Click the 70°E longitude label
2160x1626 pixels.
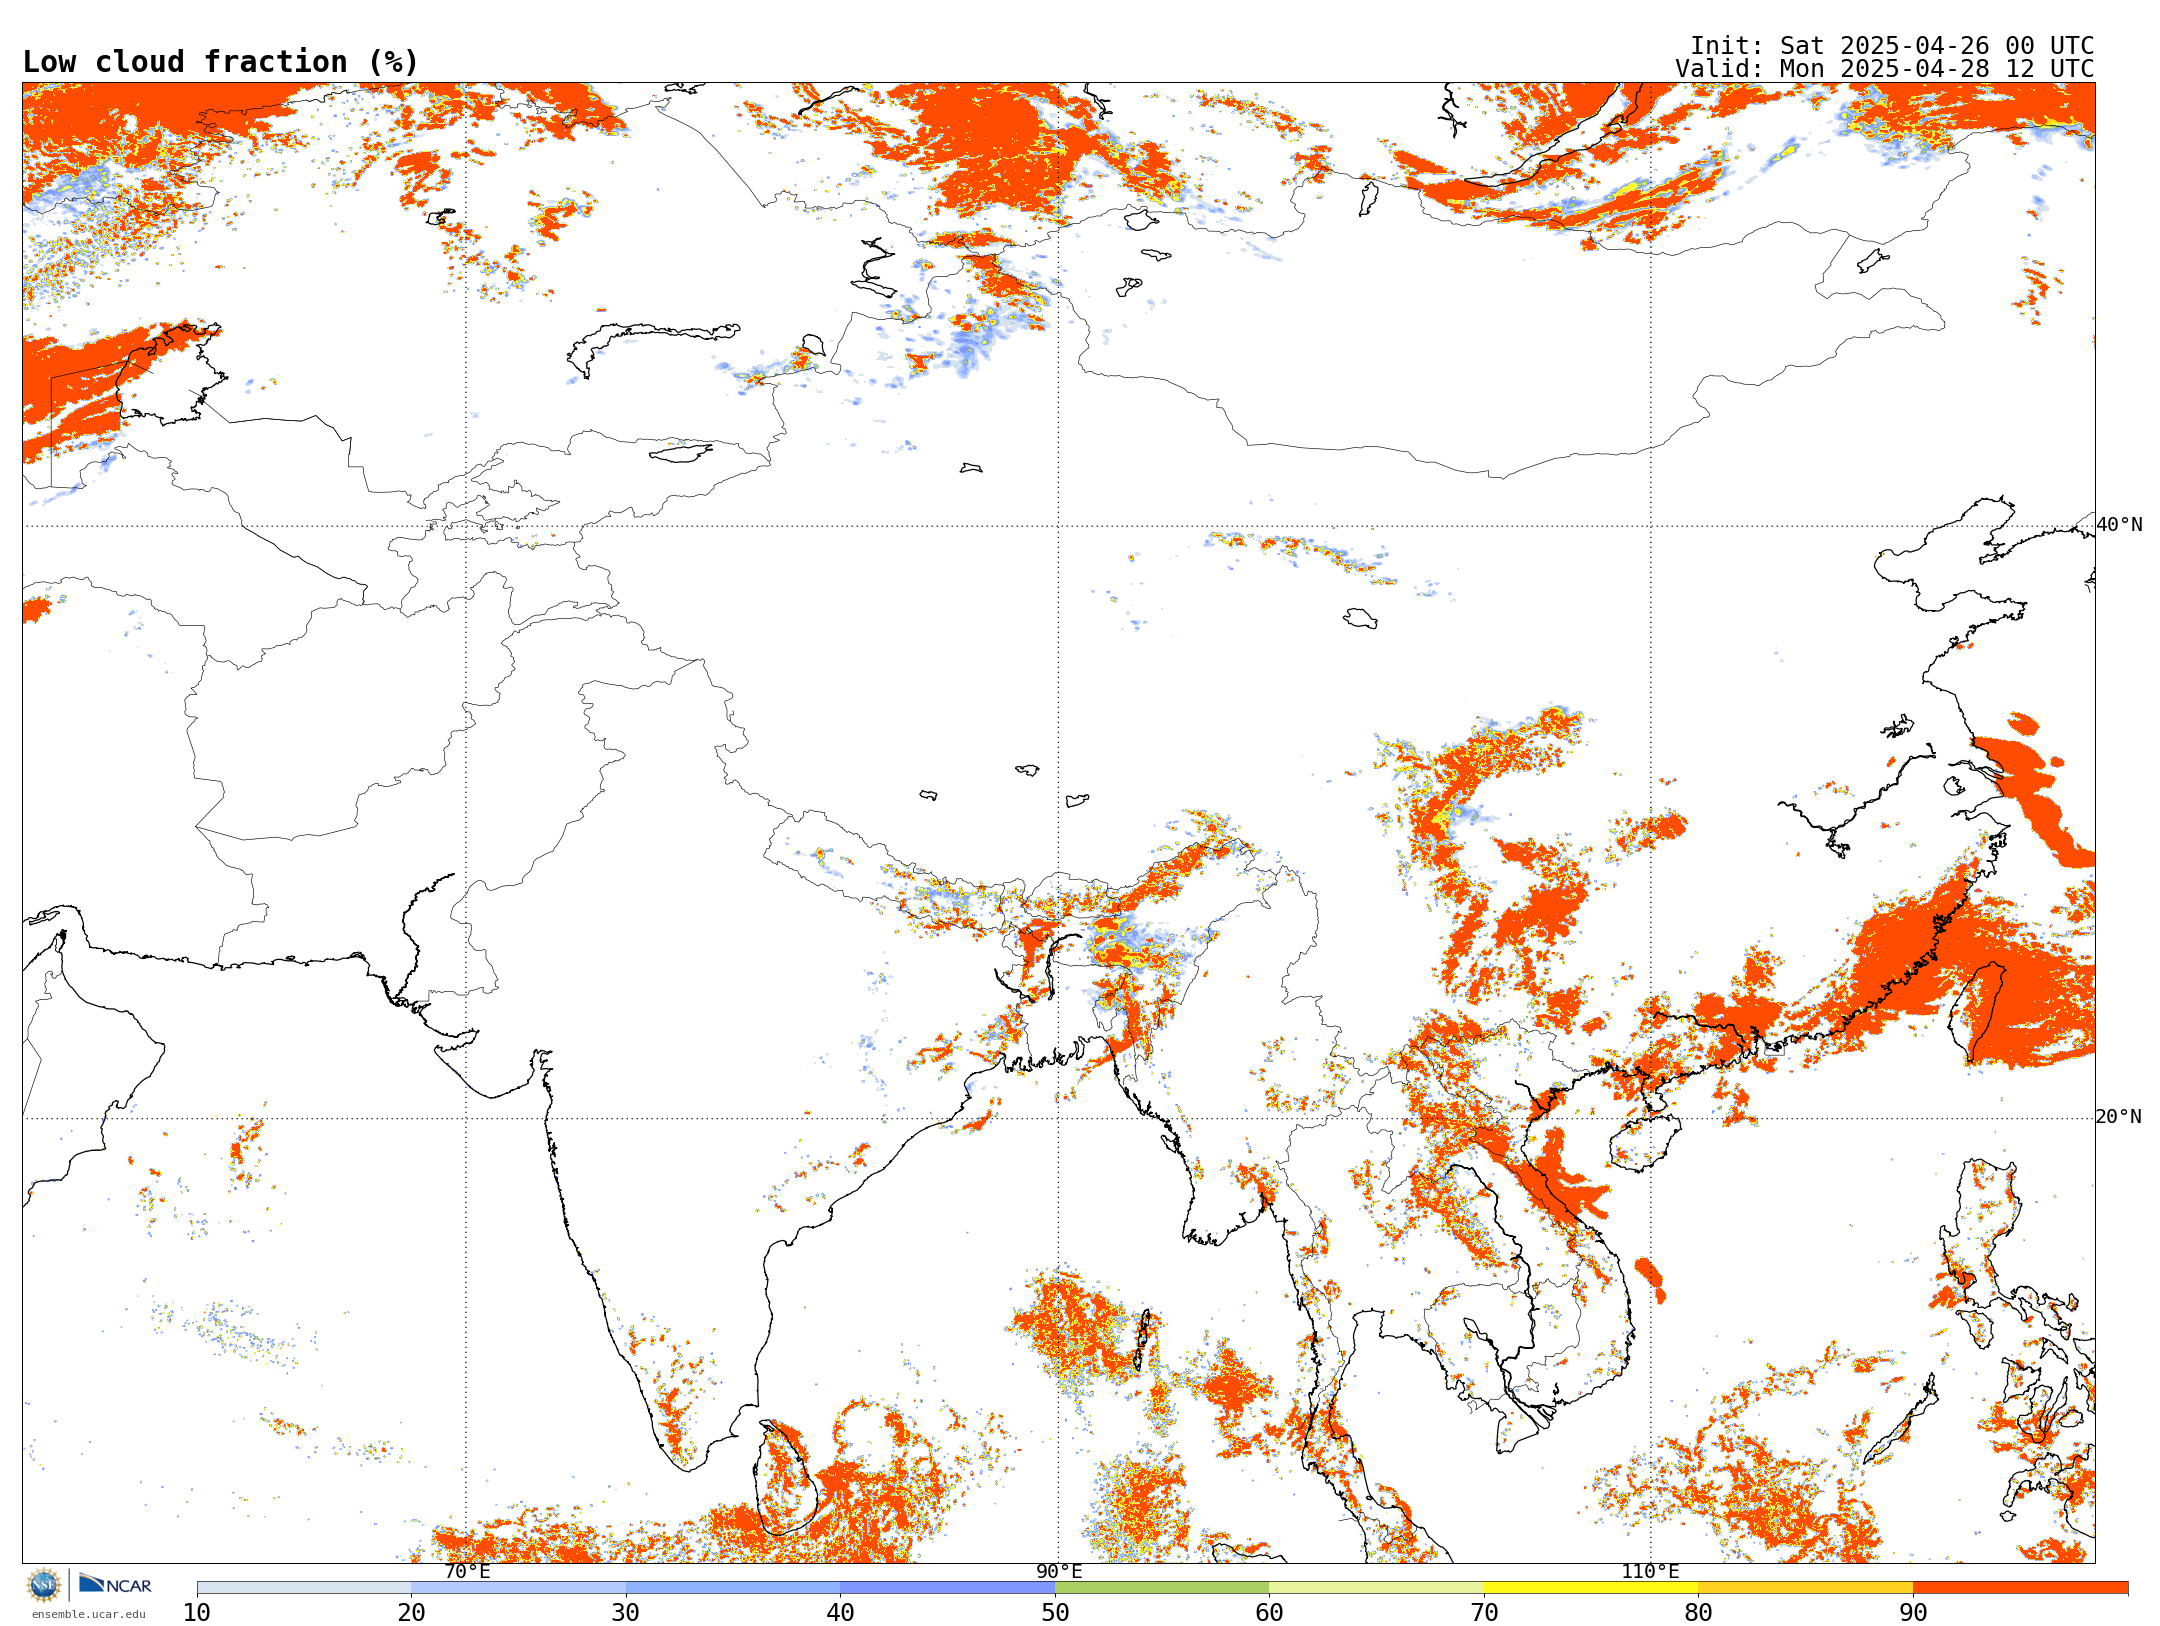(467, 1572)
